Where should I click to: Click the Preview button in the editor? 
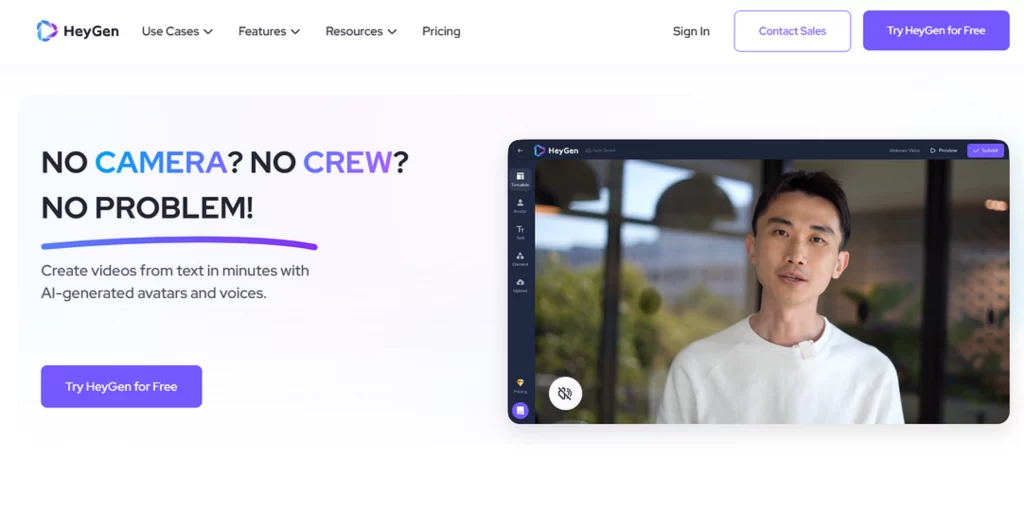(944, 150)
